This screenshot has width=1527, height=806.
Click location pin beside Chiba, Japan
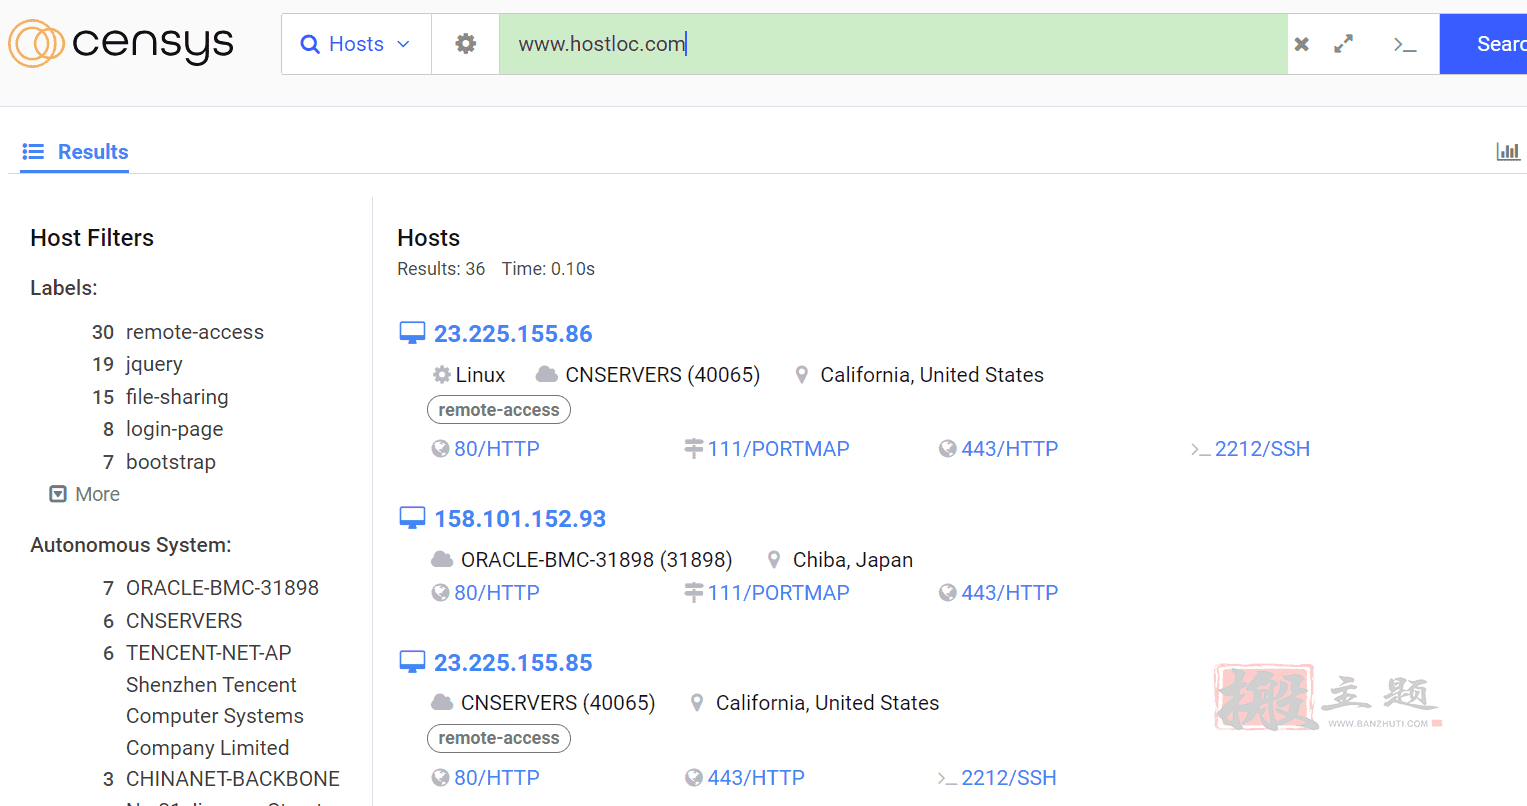[774, 560]
